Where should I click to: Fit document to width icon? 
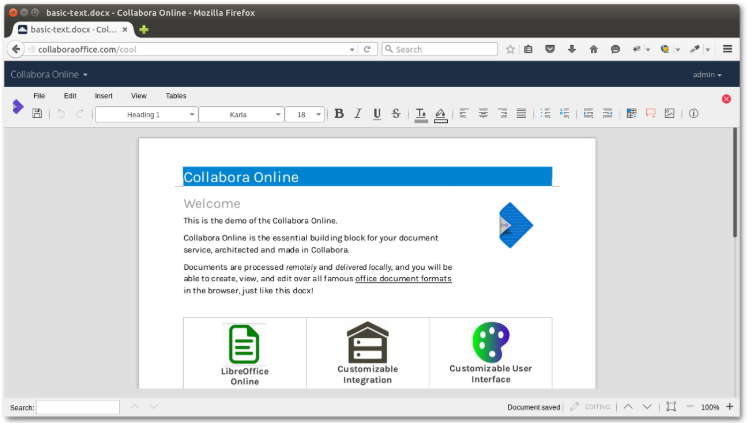pos(671,407)
